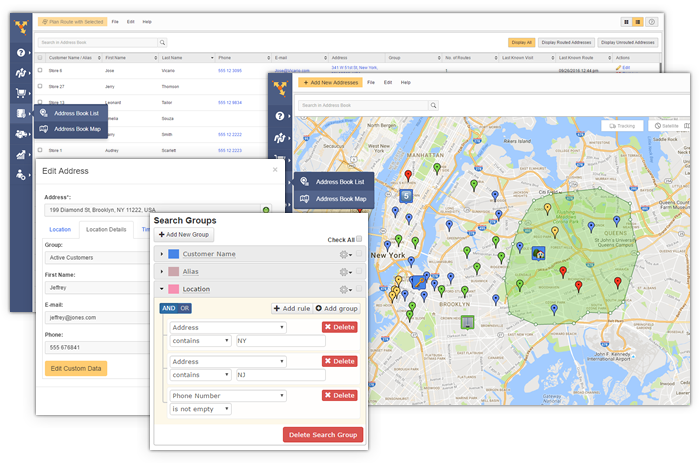Click the Delete Search Group button
The image size is (700, 463).
(x=323, y=435)
